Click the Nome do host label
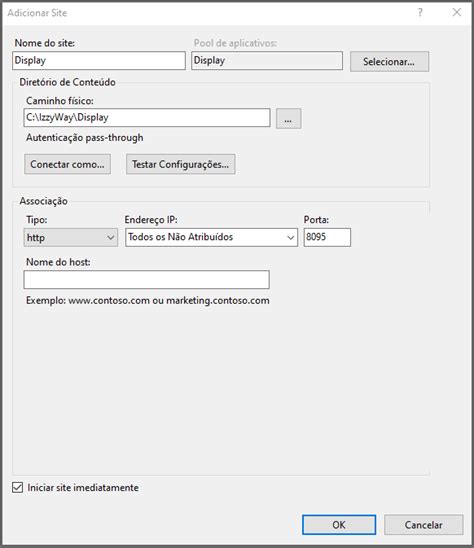 click(x=58, y=262)
